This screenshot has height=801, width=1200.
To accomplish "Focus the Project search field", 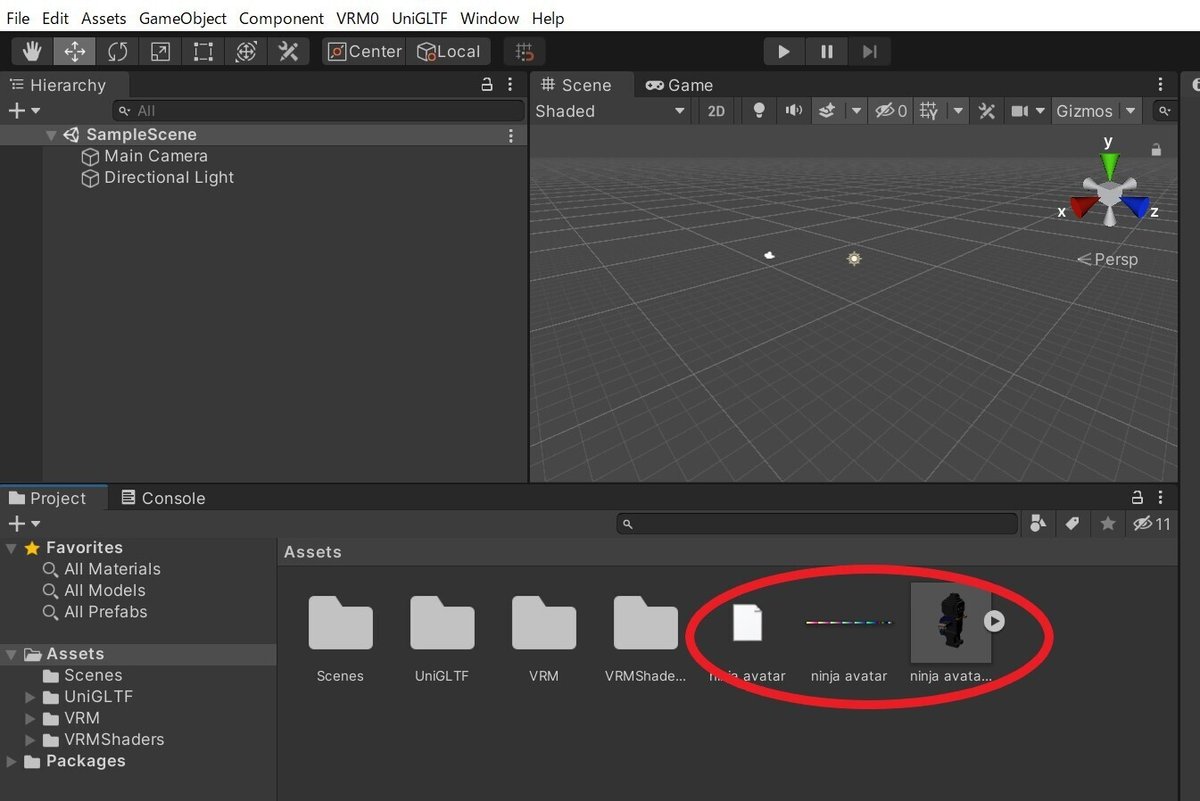I will pos(817,523).
